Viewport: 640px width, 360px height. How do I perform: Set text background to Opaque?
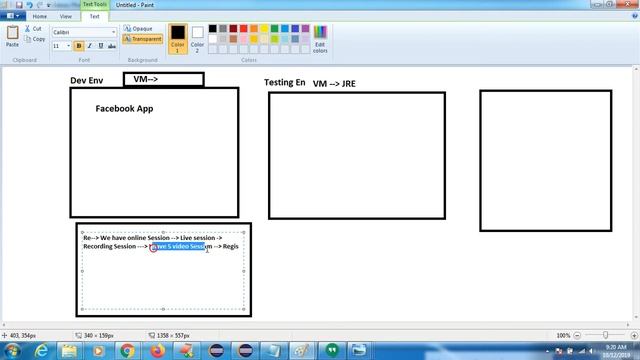coord(138,29)
